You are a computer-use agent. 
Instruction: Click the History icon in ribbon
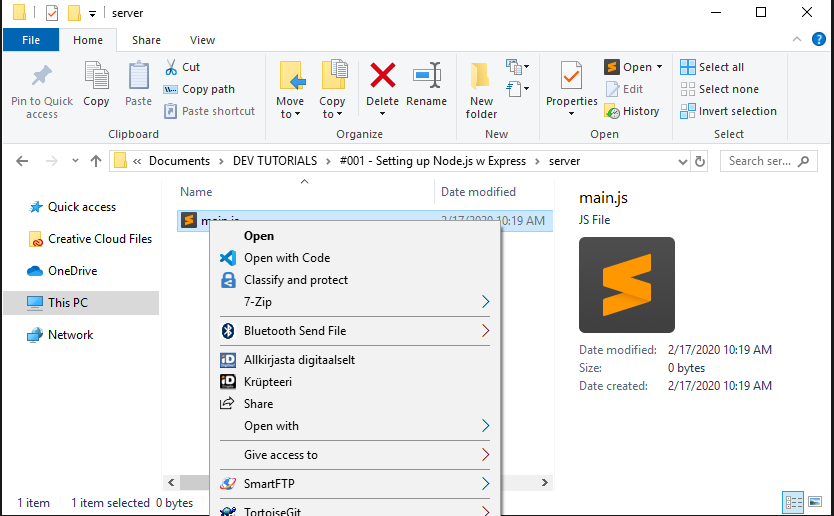click(x=612, y=111)
